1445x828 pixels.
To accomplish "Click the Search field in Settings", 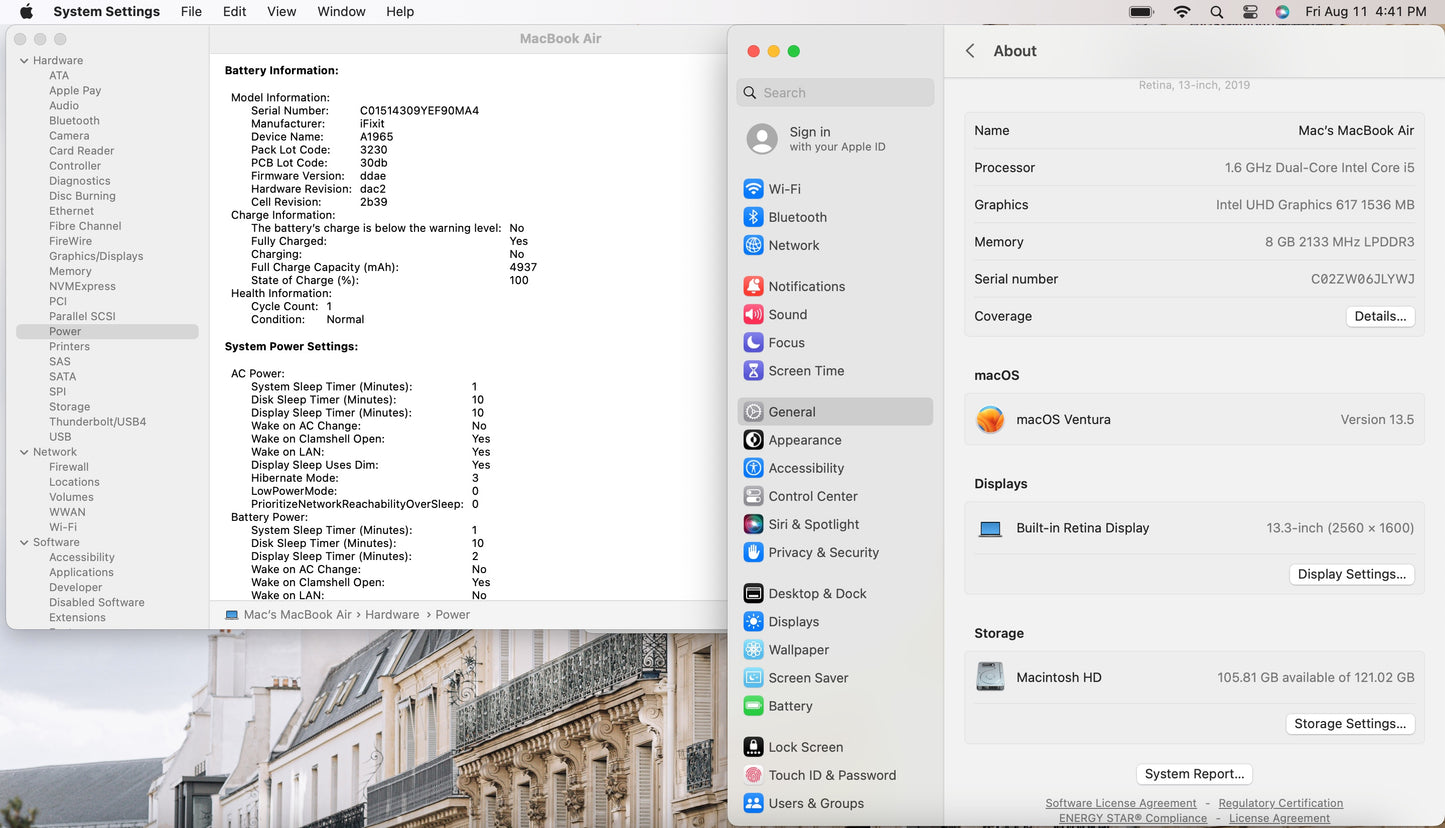I will 836,93.
